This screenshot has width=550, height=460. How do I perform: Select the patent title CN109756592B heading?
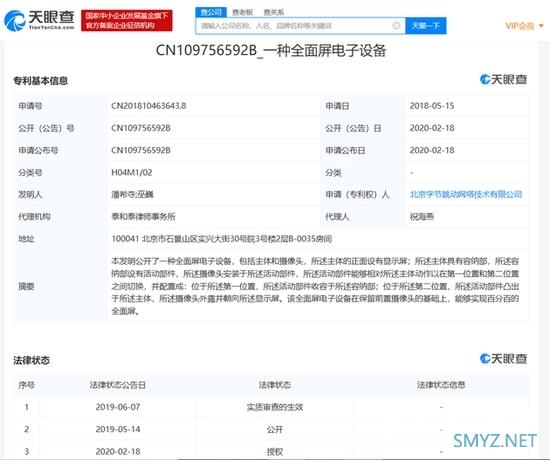(271, 51)
